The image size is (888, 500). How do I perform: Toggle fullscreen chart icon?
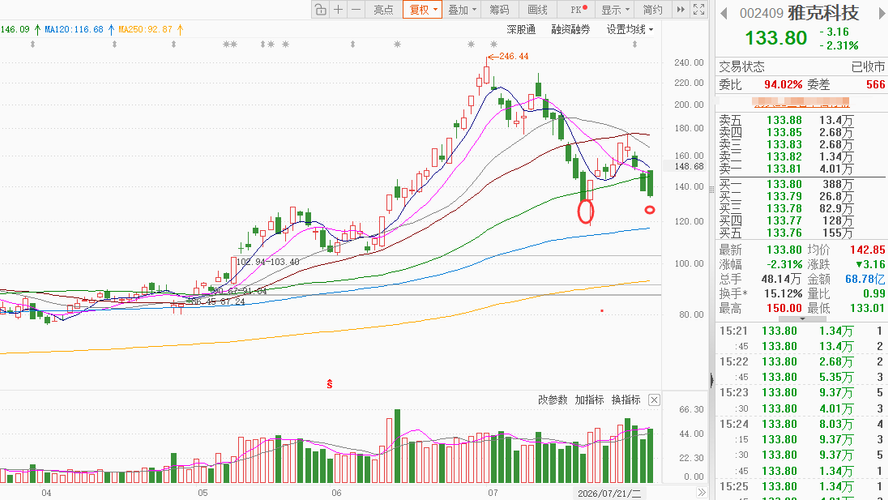pyautogui.click(x=699, y=9)
